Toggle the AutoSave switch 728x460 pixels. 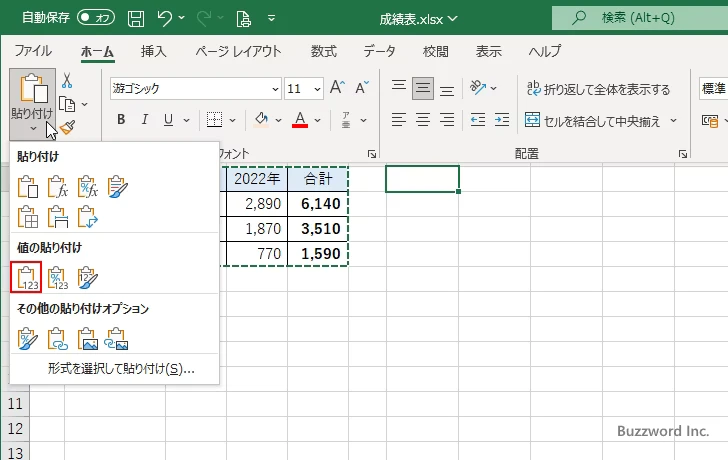tap(96, 18)
